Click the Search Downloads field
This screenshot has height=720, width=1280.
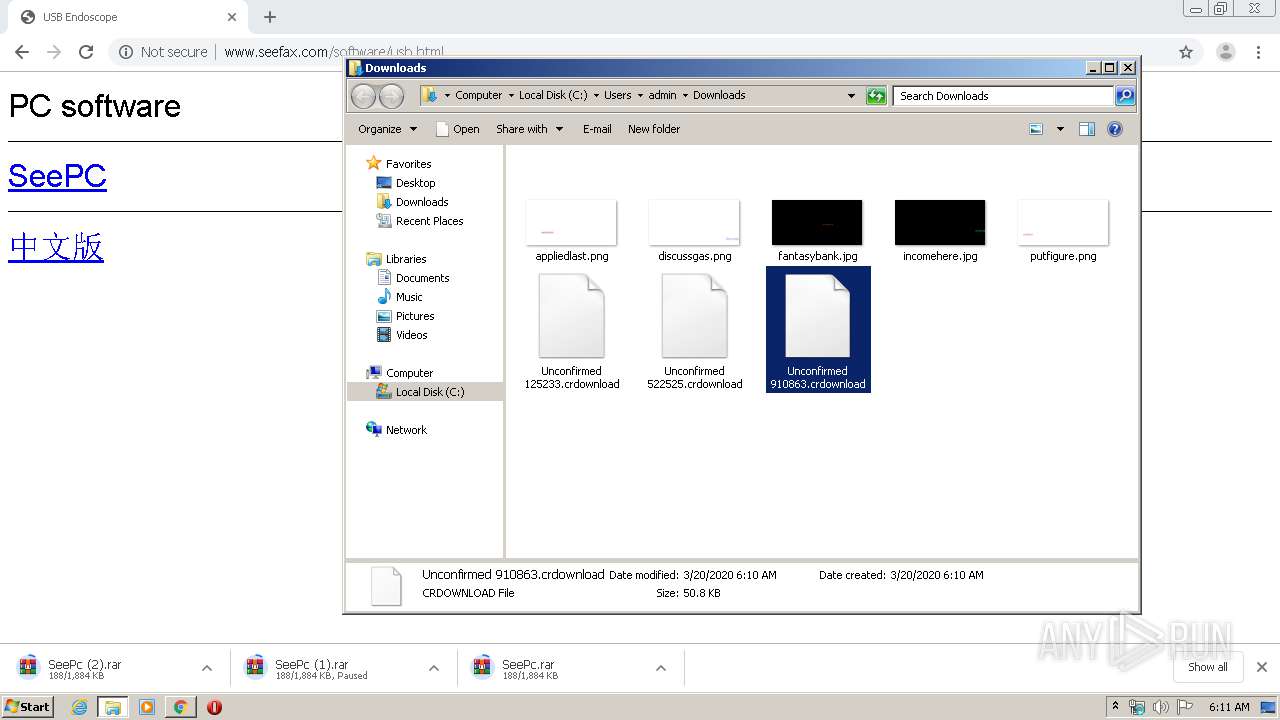point(1003,96)
